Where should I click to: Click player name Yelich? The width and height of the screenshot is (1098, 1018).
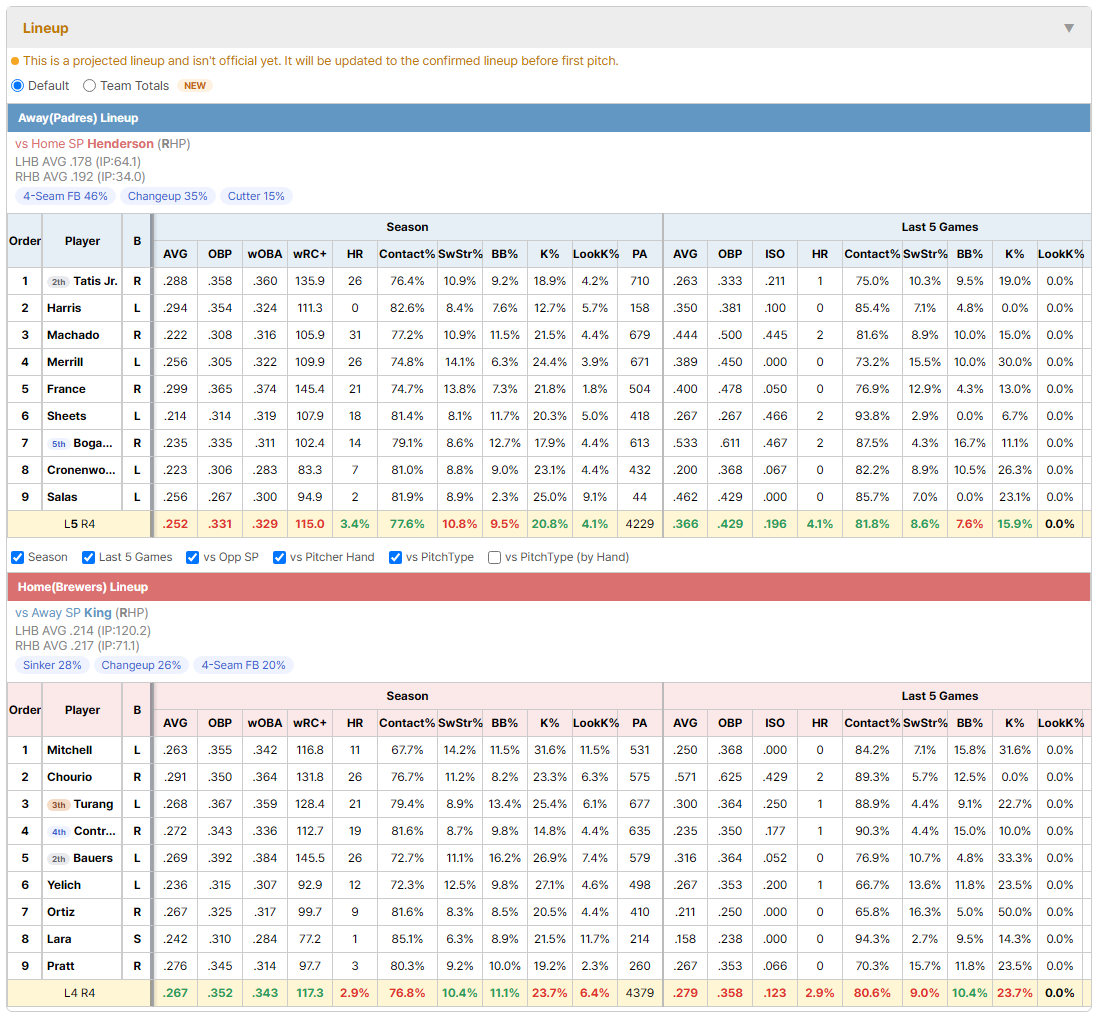64,886
